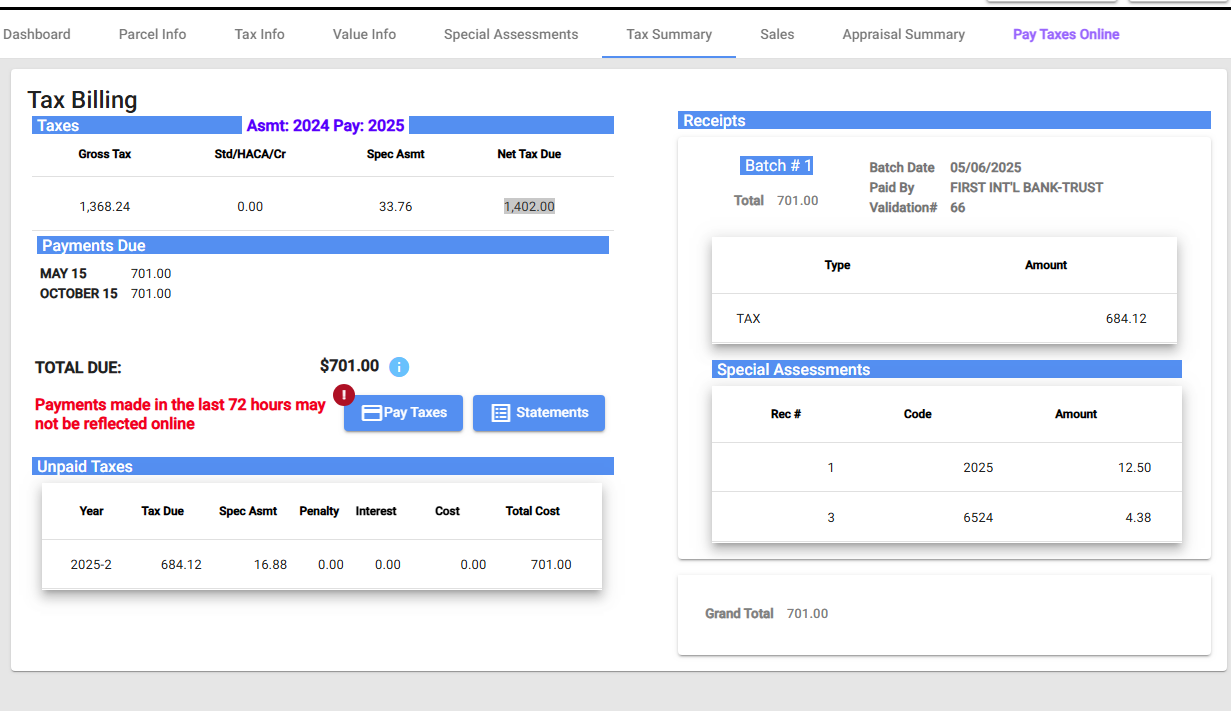Click the credit card icon on Pay Taxes

(x=372, y=413)
